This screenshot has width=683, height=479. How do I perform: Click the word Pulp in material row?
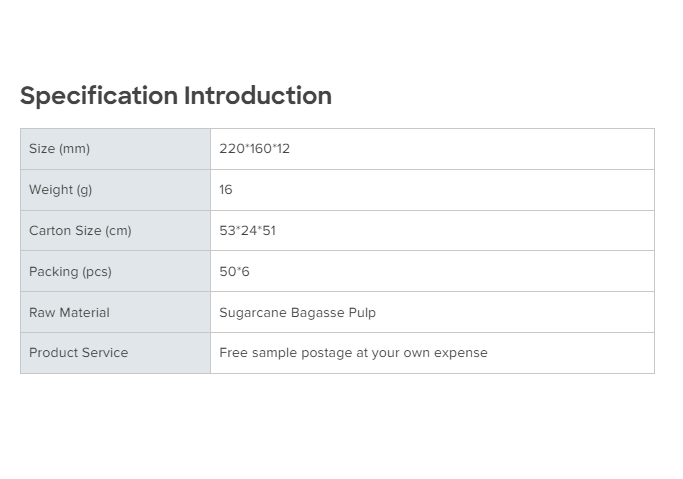coord(362,313)
